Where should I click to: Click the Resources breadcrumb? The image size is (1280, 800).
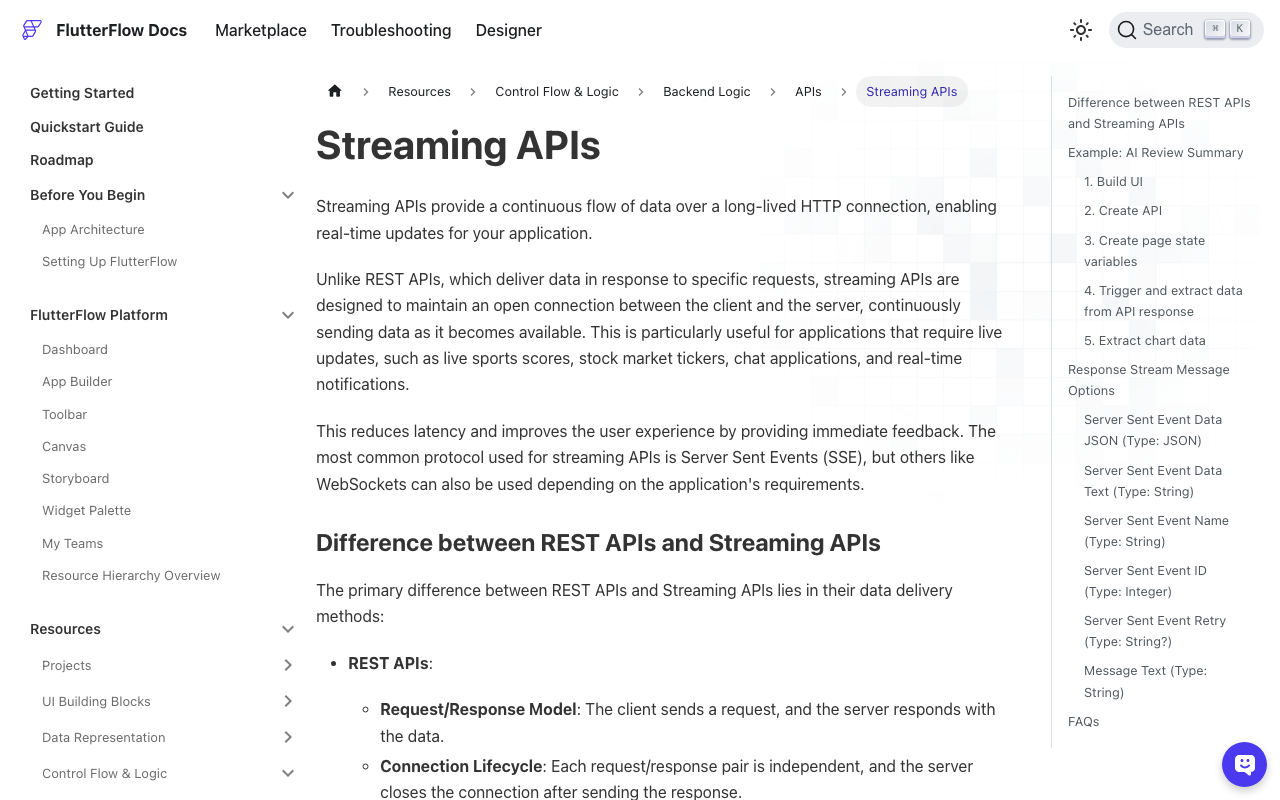(419, 91)
